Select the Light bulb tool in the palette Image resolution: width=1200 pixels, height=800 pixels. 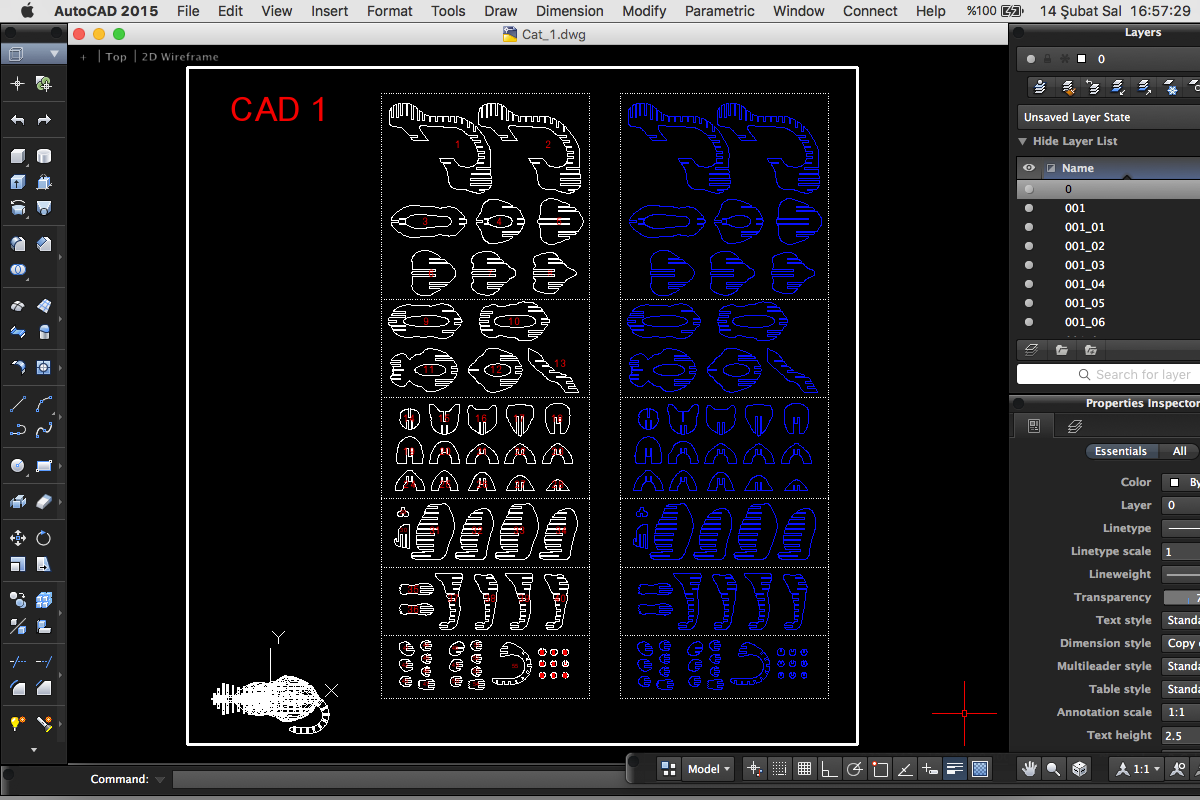point(18,722)
